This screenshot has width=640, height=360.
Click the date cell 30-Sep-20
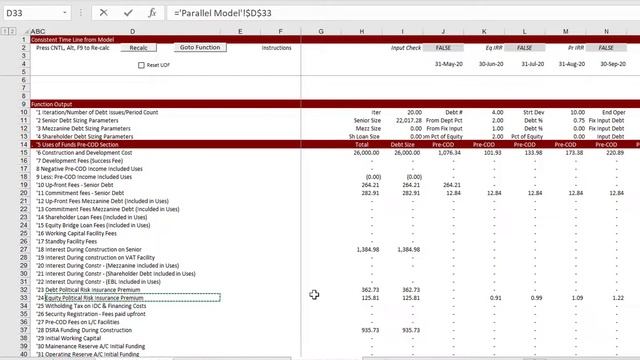pyautogui.click(x=613, y=64)
